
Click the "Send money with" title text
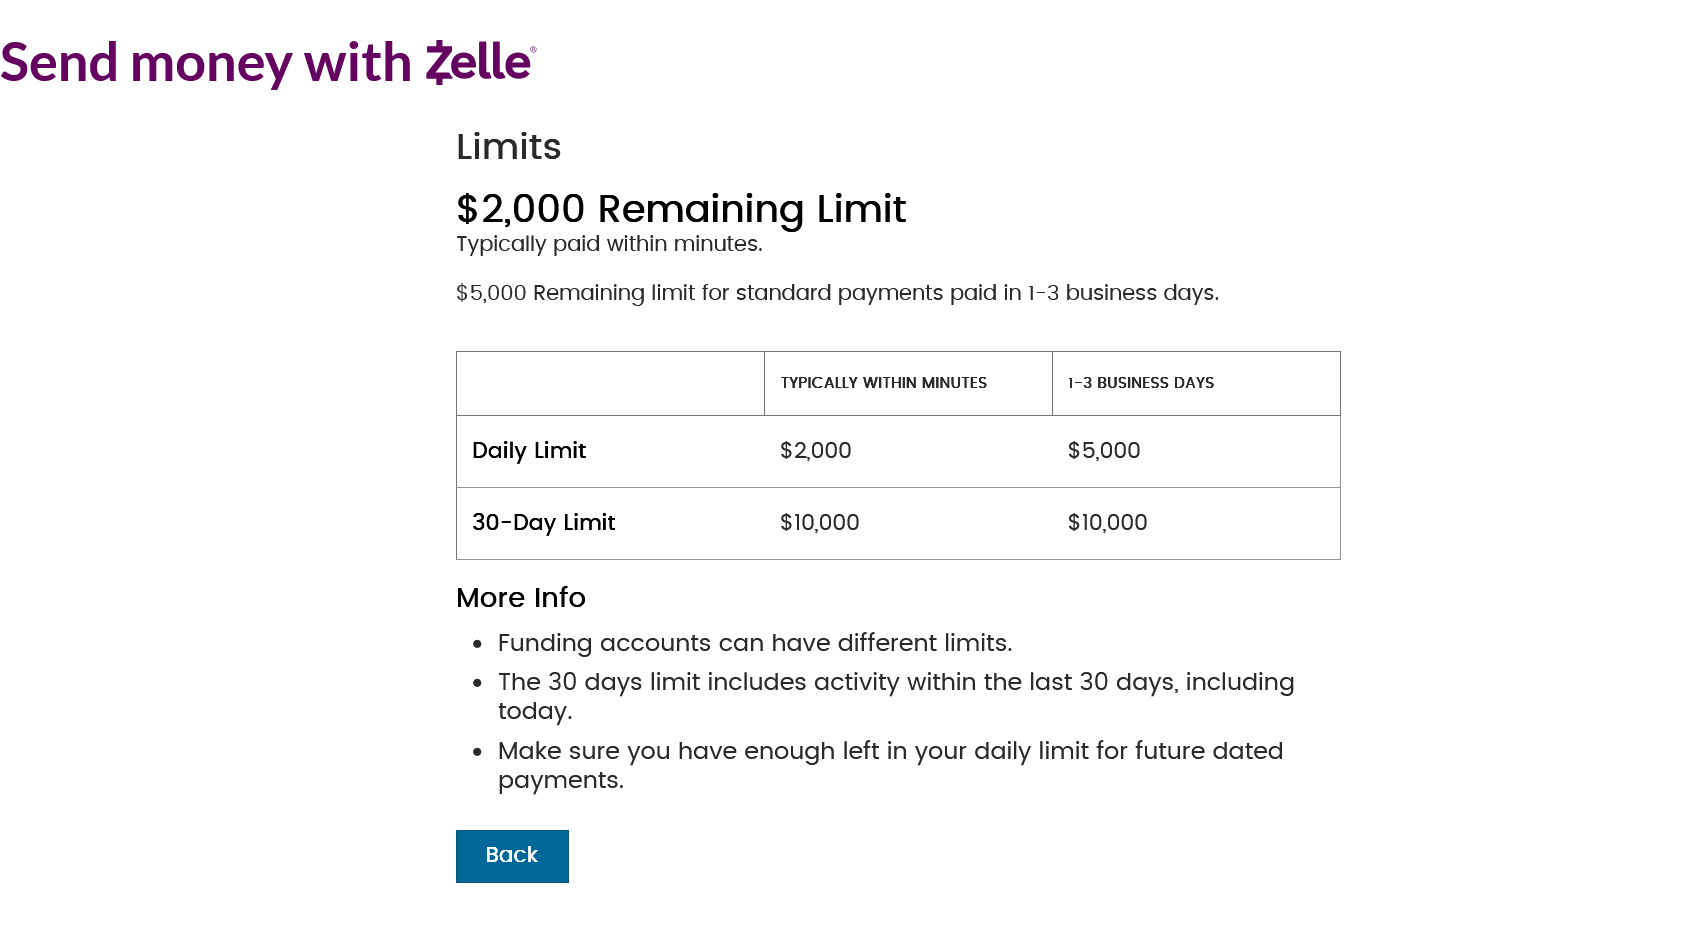[206, 63]
